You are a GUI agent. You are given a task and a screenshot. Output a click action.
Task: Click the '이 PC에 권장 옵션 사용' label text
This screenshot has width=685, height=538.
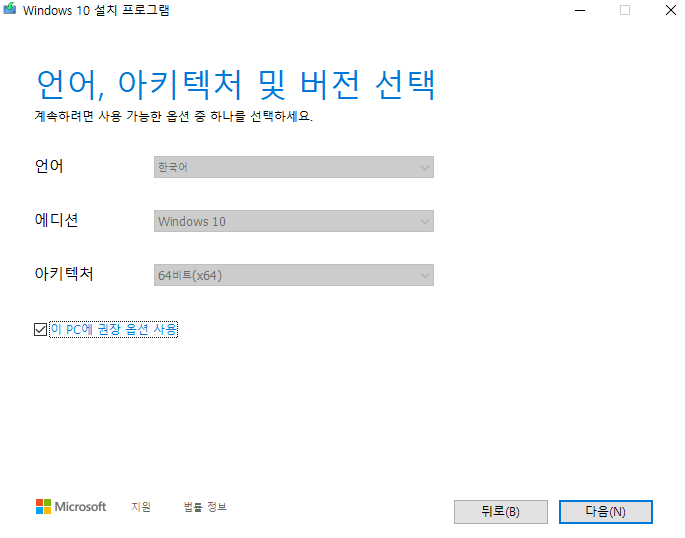point(114,329)
